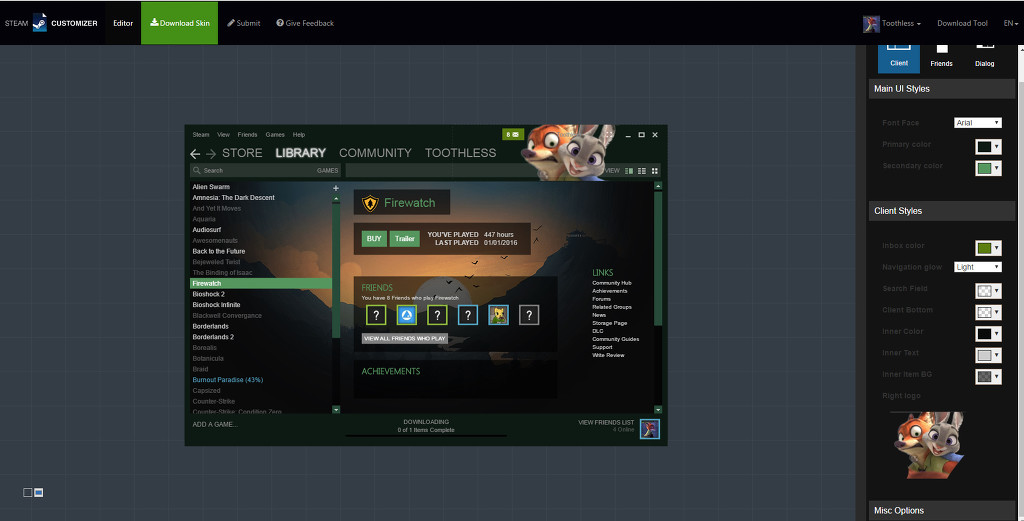Click ADD A GAME link
This screenshot has height=521, width=1024.
(x=215, y=424)
